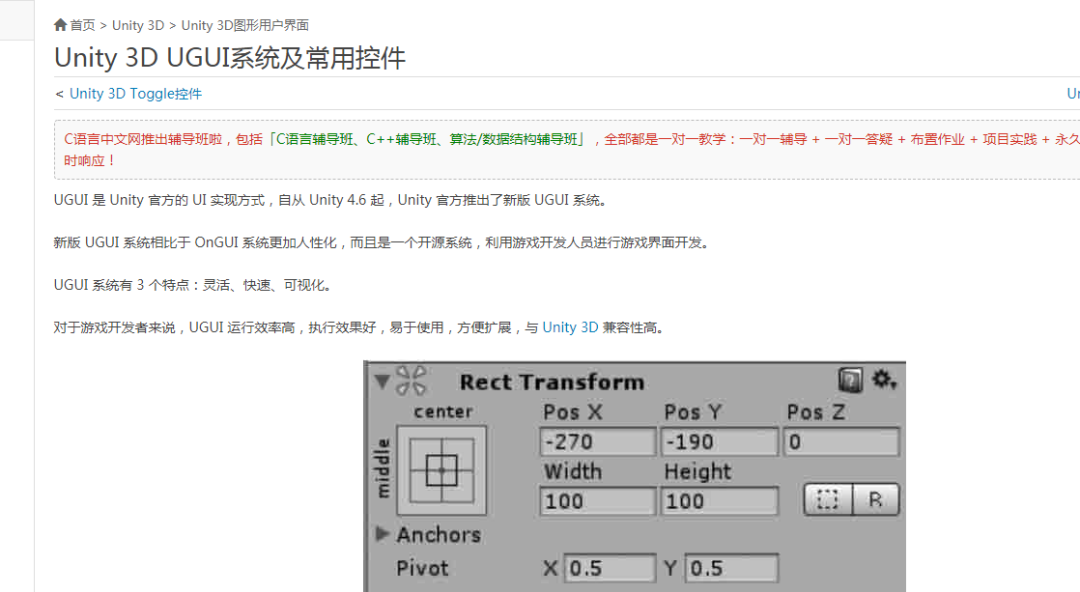The height and width of the screenshot is (592, 1080).
Task: Click the Pivot Y field
Action: (731, 568)
